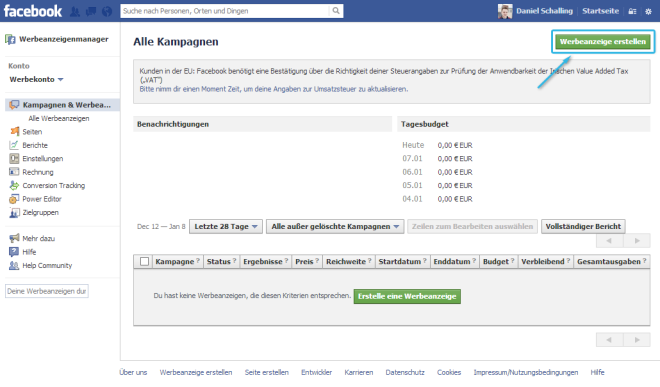Click the Facebook logo
Viewport: 660px width, 387px height.
[x=33, y=11]
